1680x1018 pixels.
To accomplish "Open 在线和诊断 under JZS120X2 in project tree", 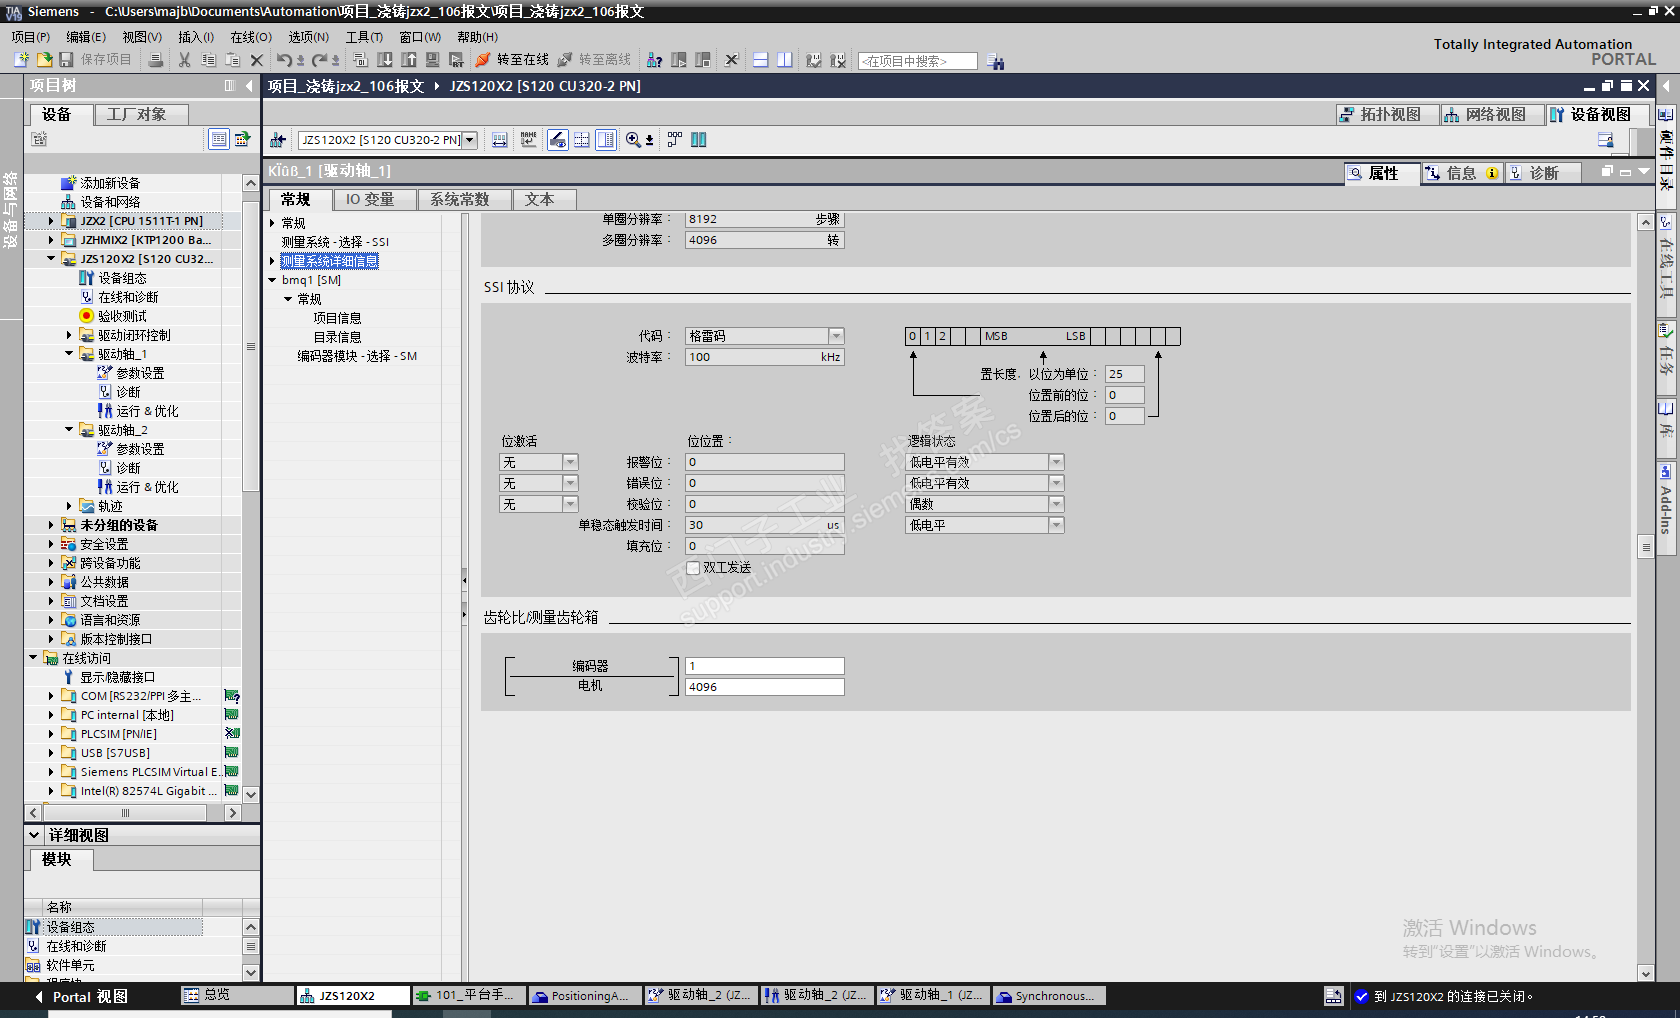I will (128, 297).
